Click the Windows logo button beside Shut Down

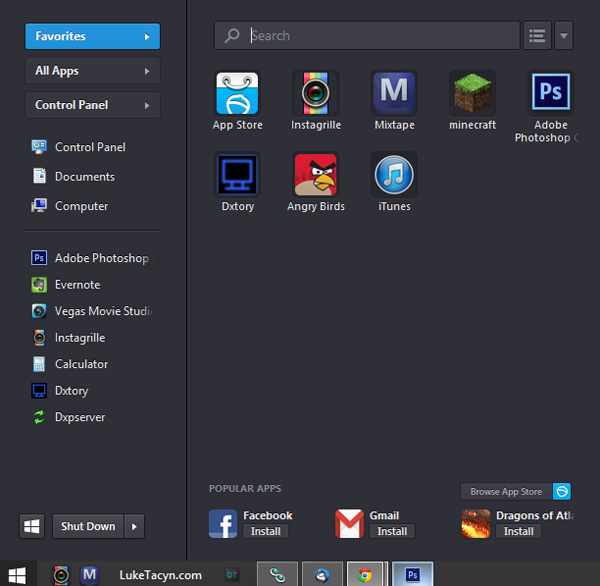pyautogui.click(x=32, y=526)
